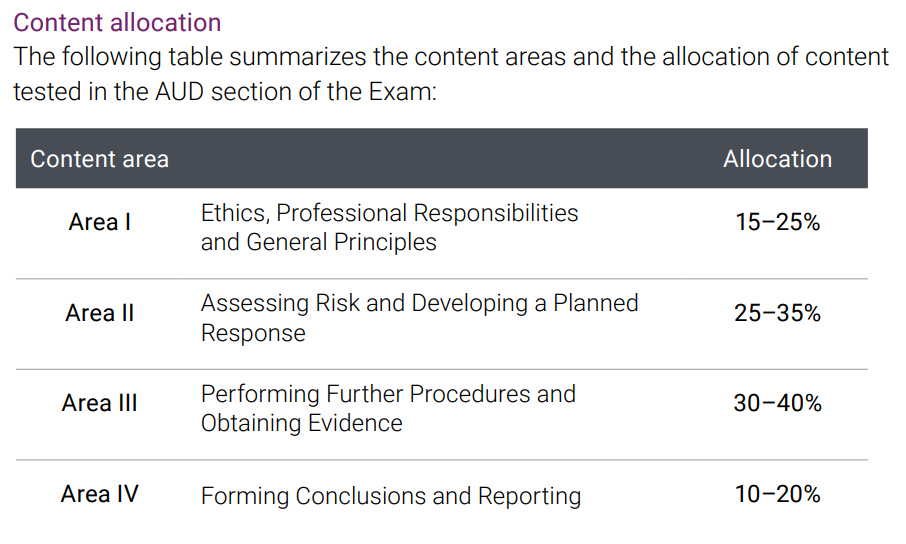The width and height of the screenshot is (906, 544).
Task: Click the 'Content allocation' heading
Action: click(117, 23)
